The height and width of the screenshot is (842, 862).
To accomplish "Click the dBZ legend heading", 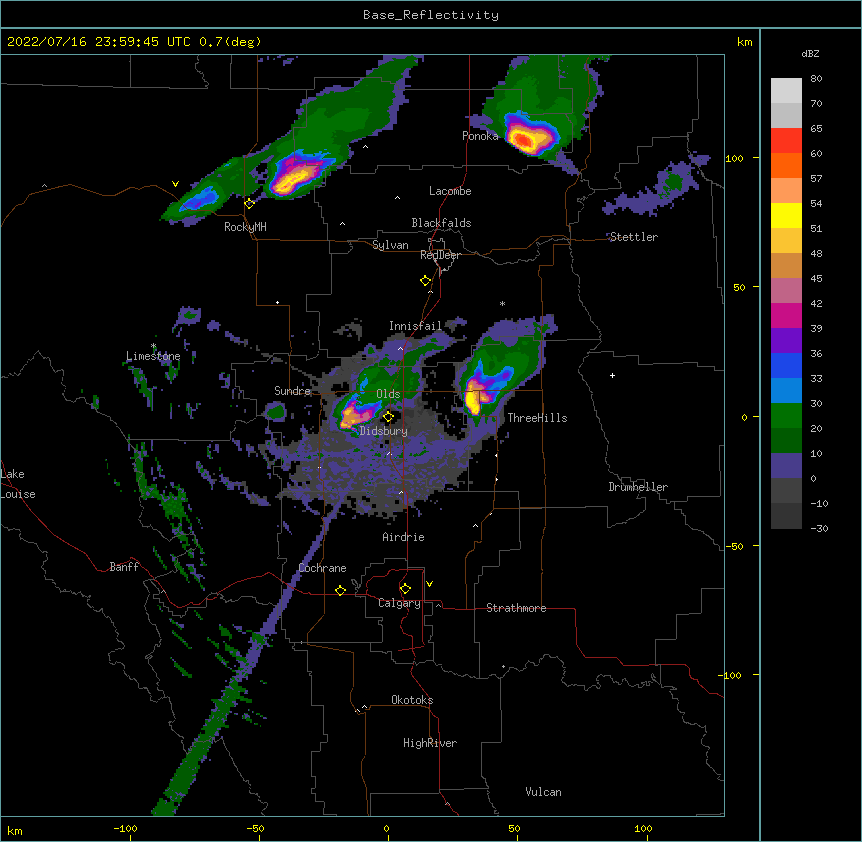I will [810, 53].
